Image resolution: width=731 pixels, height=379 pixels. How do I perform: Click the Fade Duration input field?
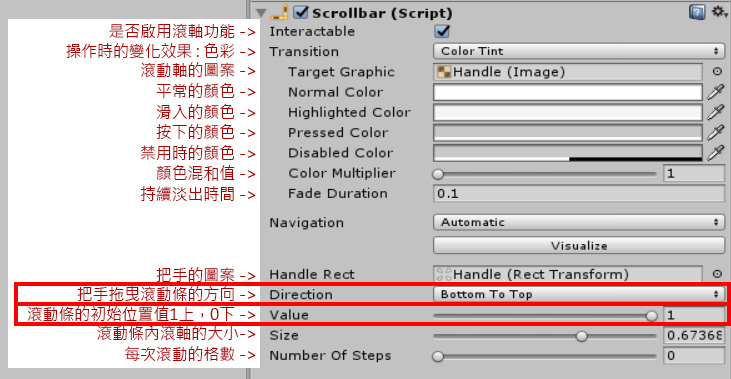[x=579, y=193]
